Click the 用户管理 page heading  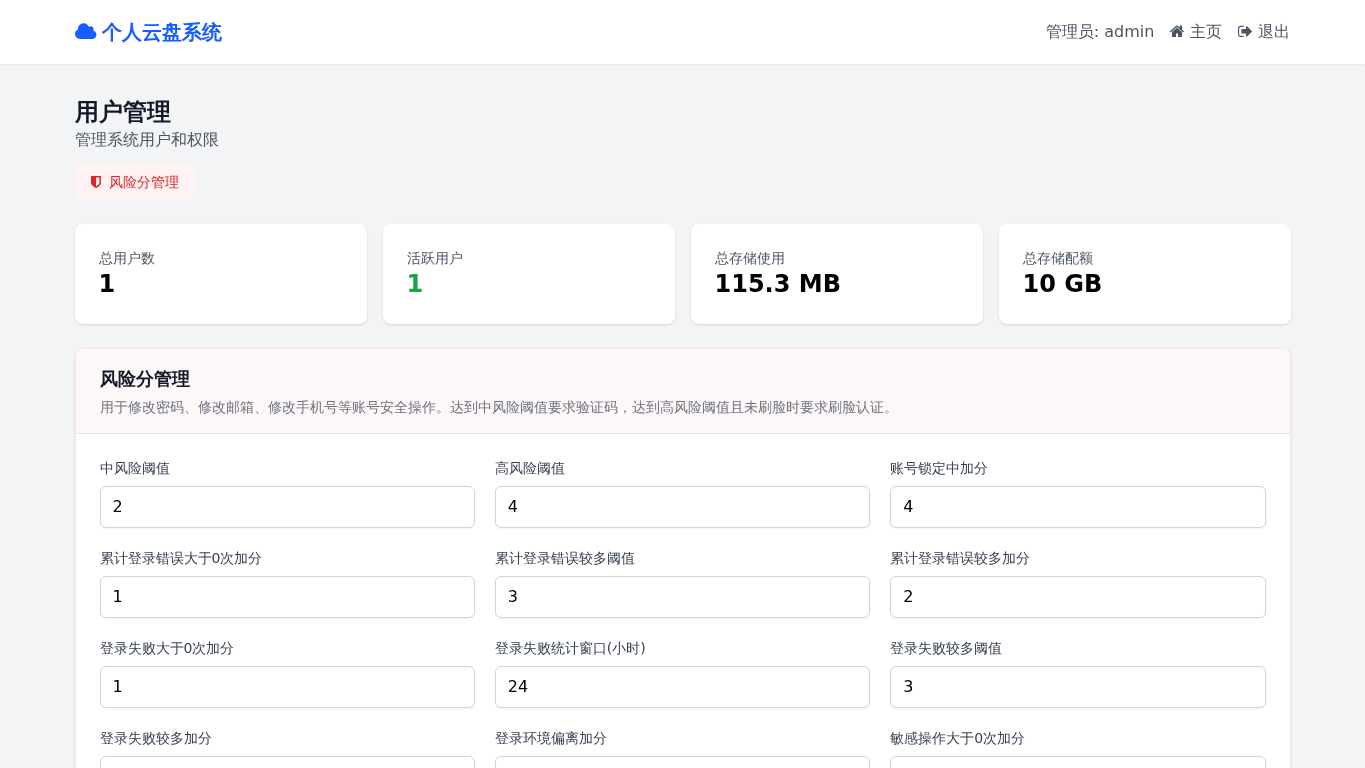coord(123,112)
